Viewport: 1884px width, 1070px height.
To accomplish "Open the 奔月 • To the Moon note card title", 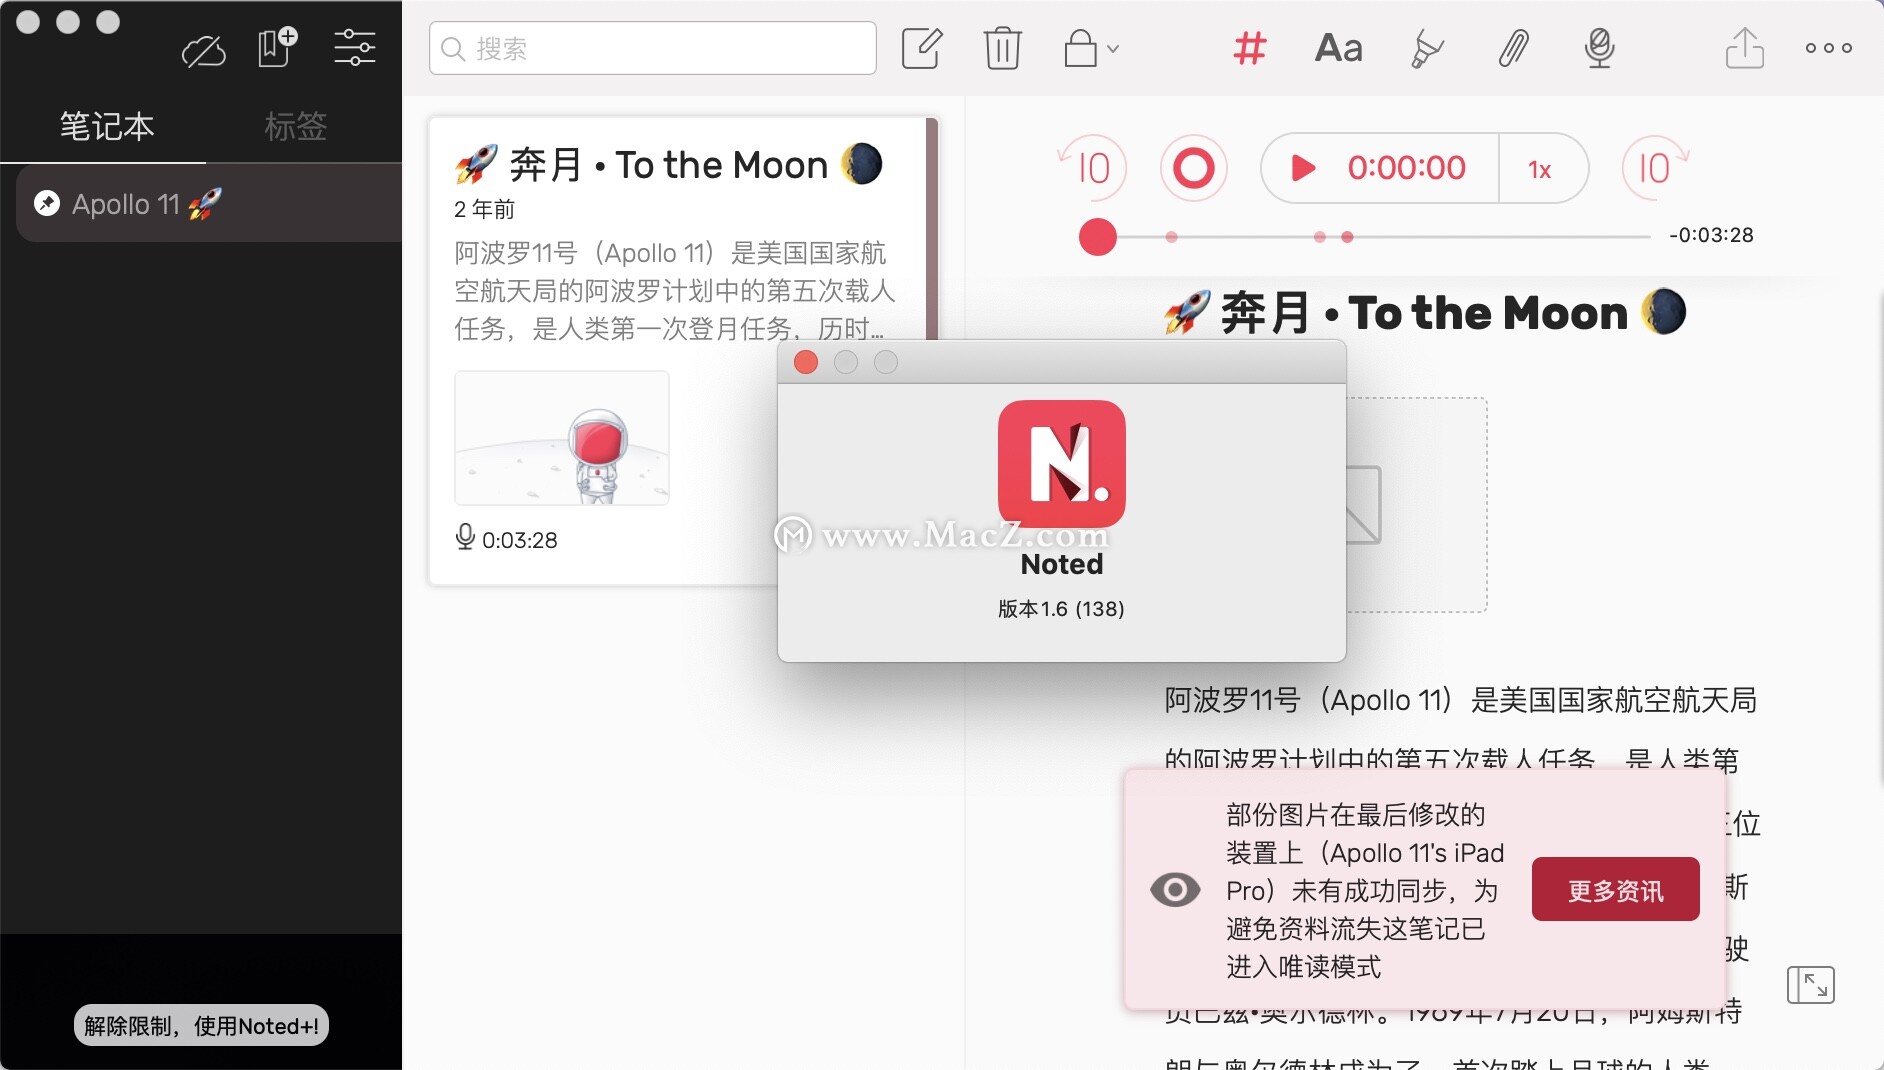I will 668,165.
